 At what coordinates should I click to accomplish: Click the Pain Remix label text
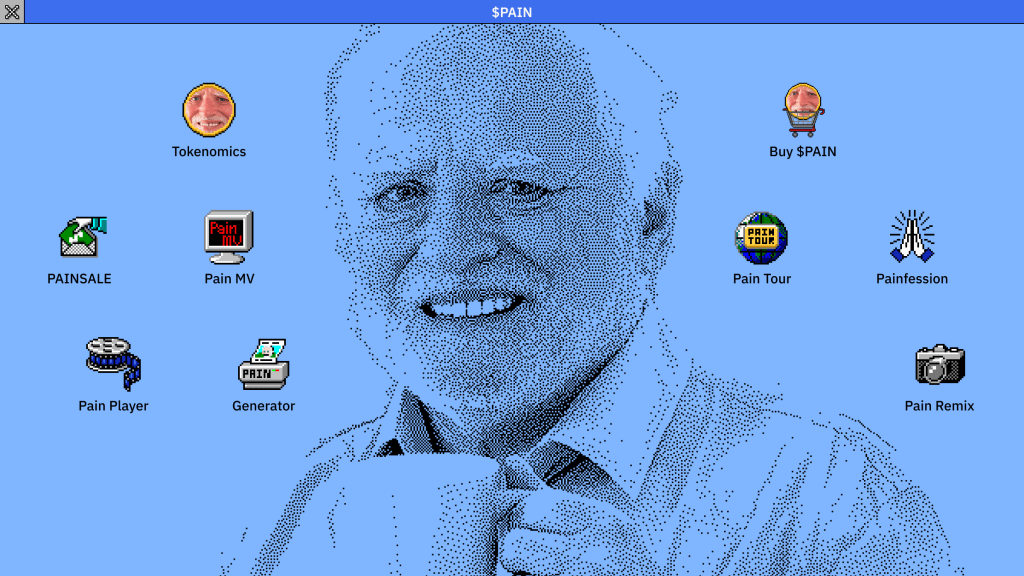[x=939, y=406]
